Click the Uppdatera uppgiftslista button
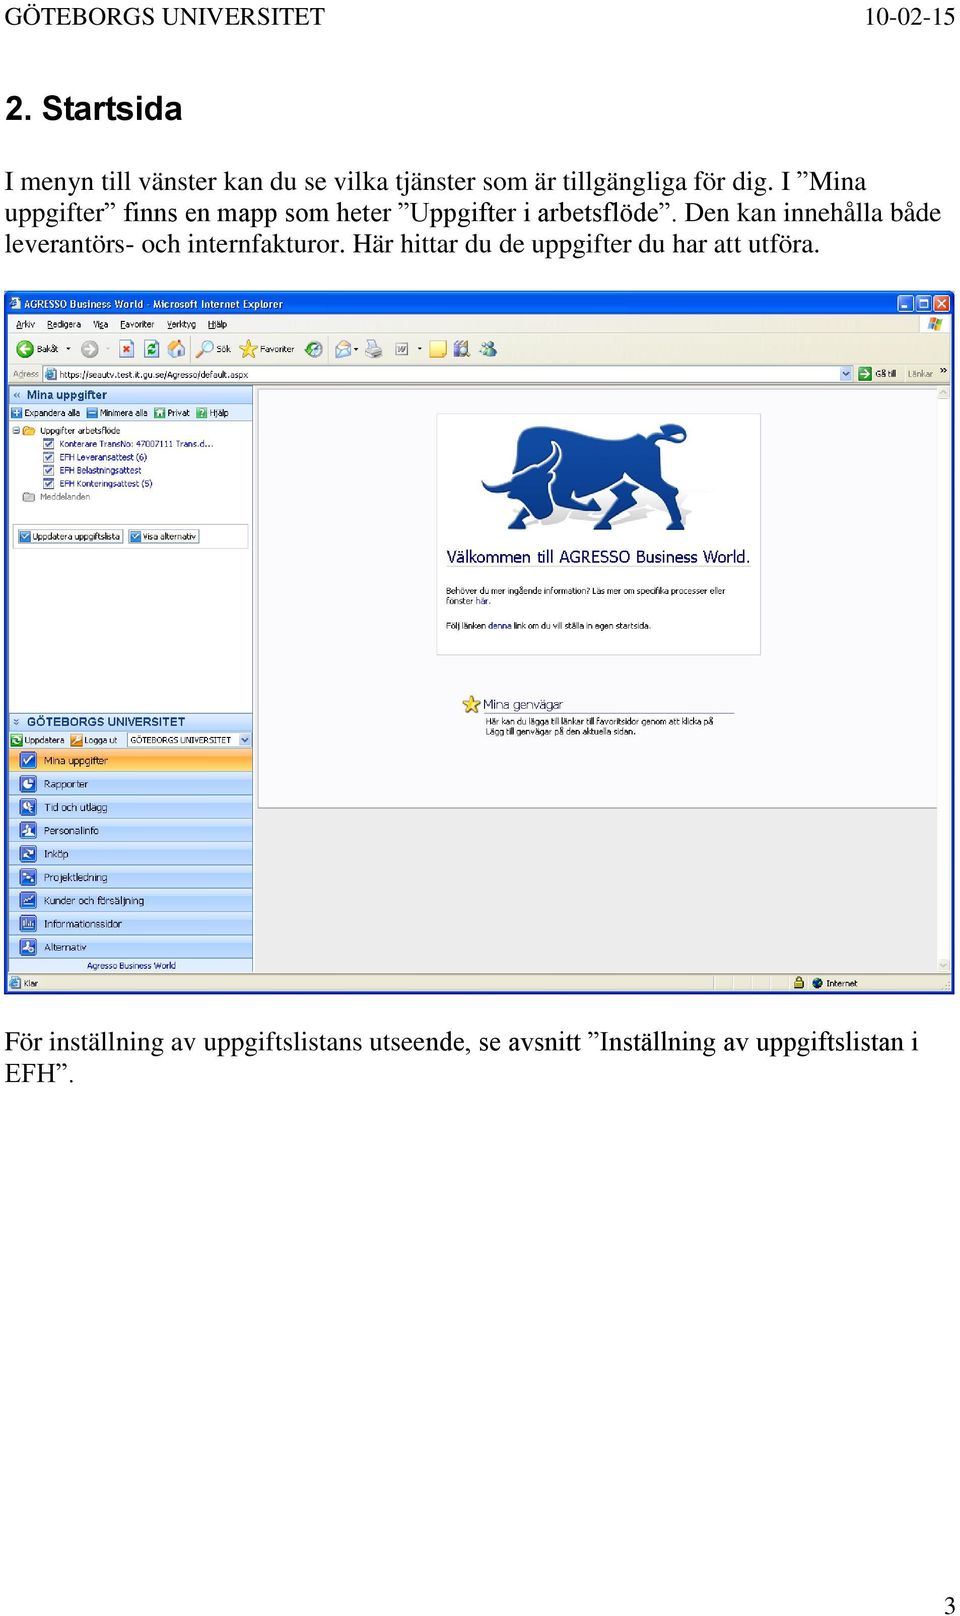 pos(70,537)
